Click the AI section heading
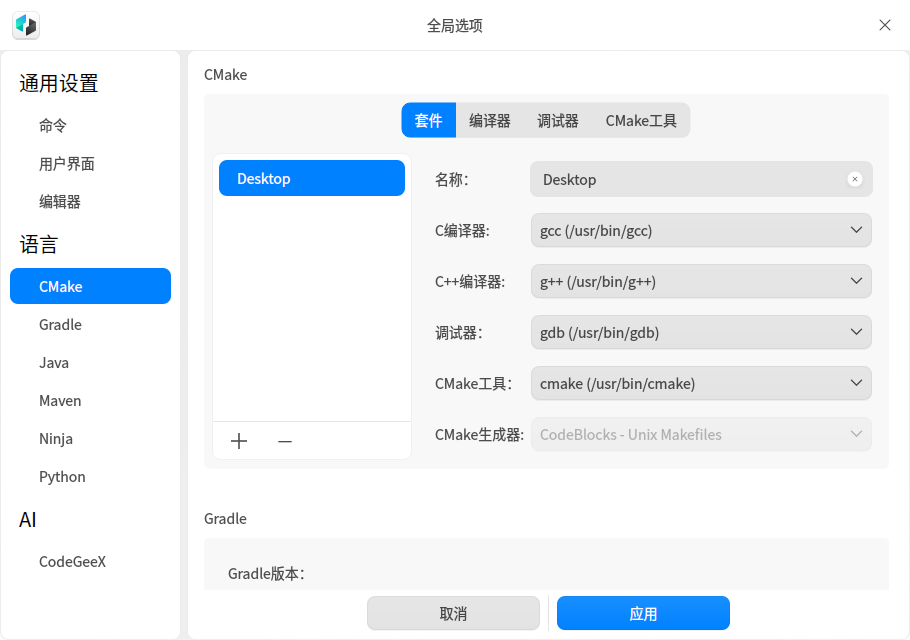Screen dimensions: 910x640 28,520
